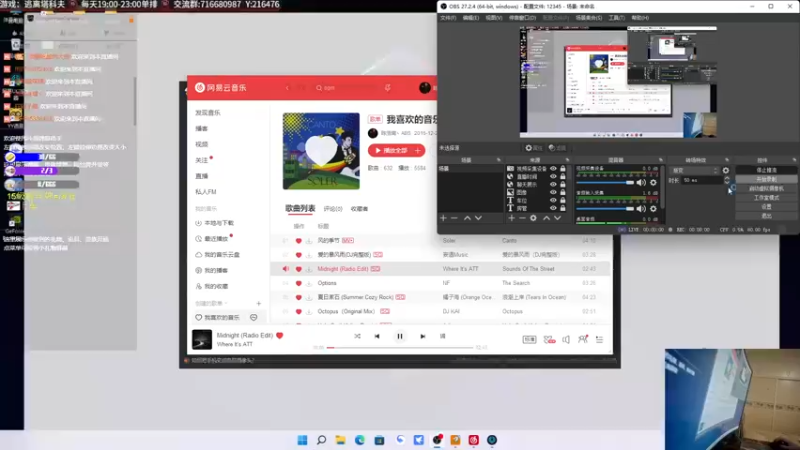Open Windows taskbar search
Image resolution: width=800 pixels, height=450 pixels.
coord(321,440)
